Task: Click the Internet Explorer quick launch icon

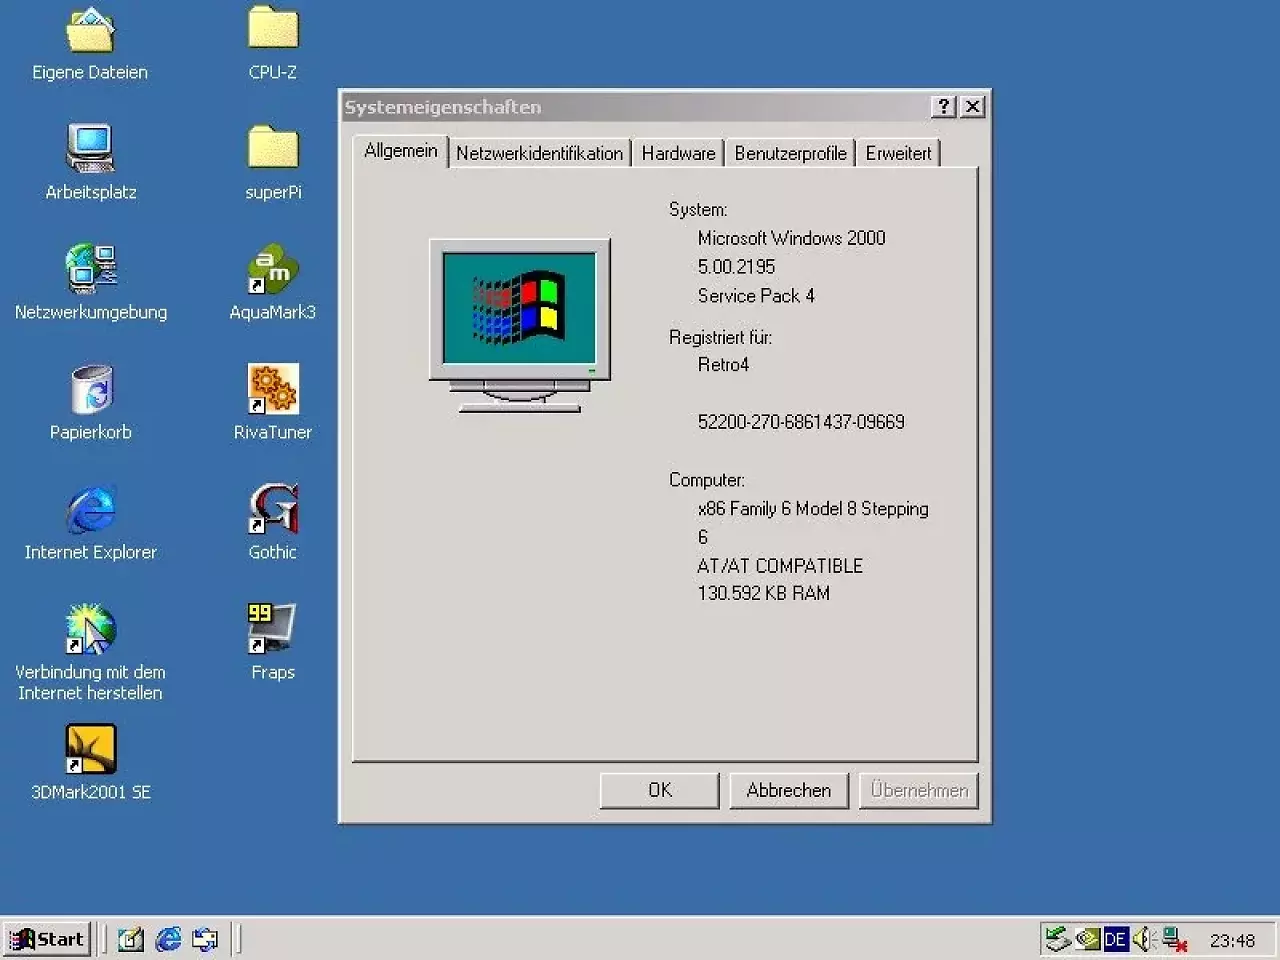Action: click(x=169, y=939)
